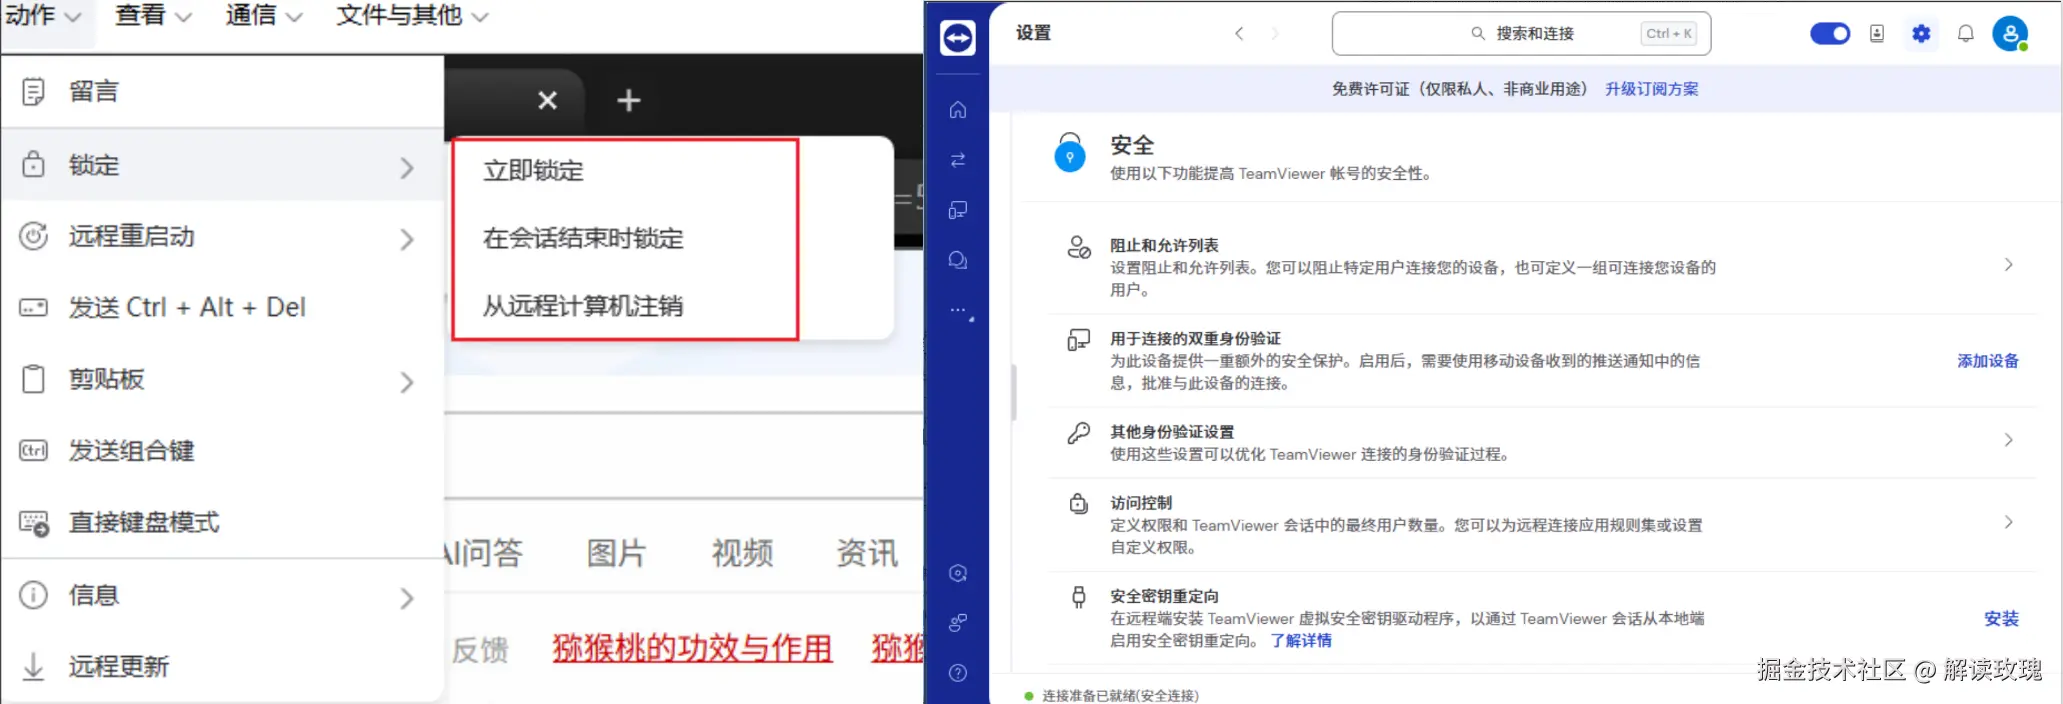Toggle the blue switch in header
Screen dimensions: 2063x704
pyautogui.click(x=1830, y=33)
